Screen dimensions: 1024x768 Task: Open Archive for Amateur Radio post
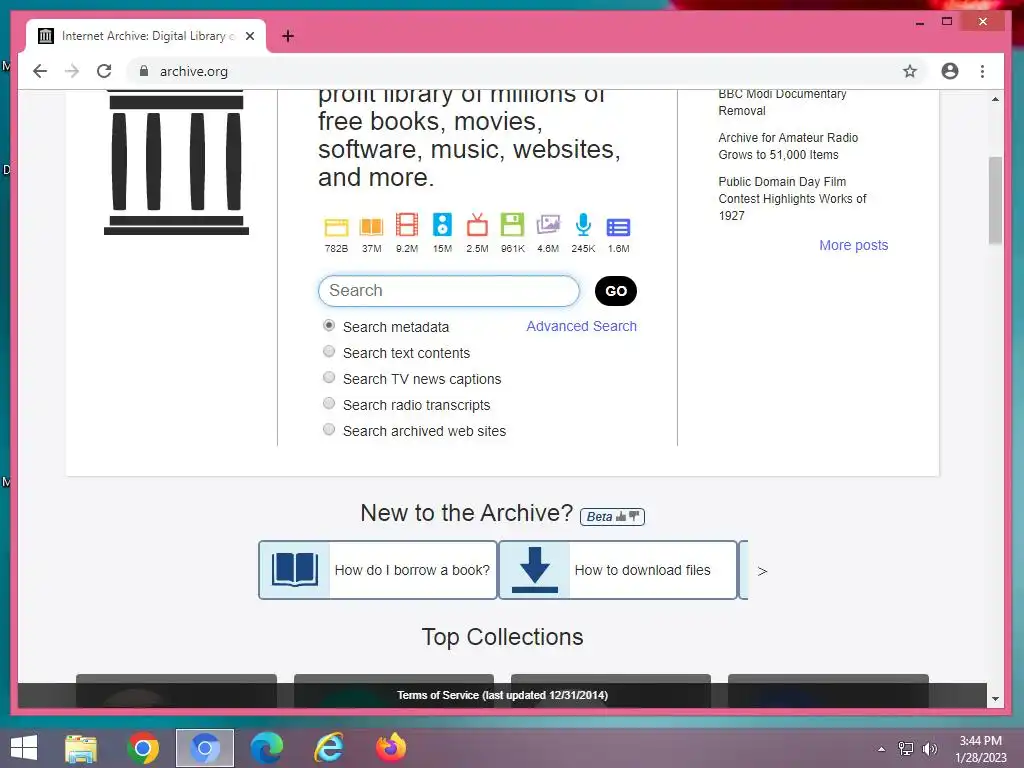point(788,146)
